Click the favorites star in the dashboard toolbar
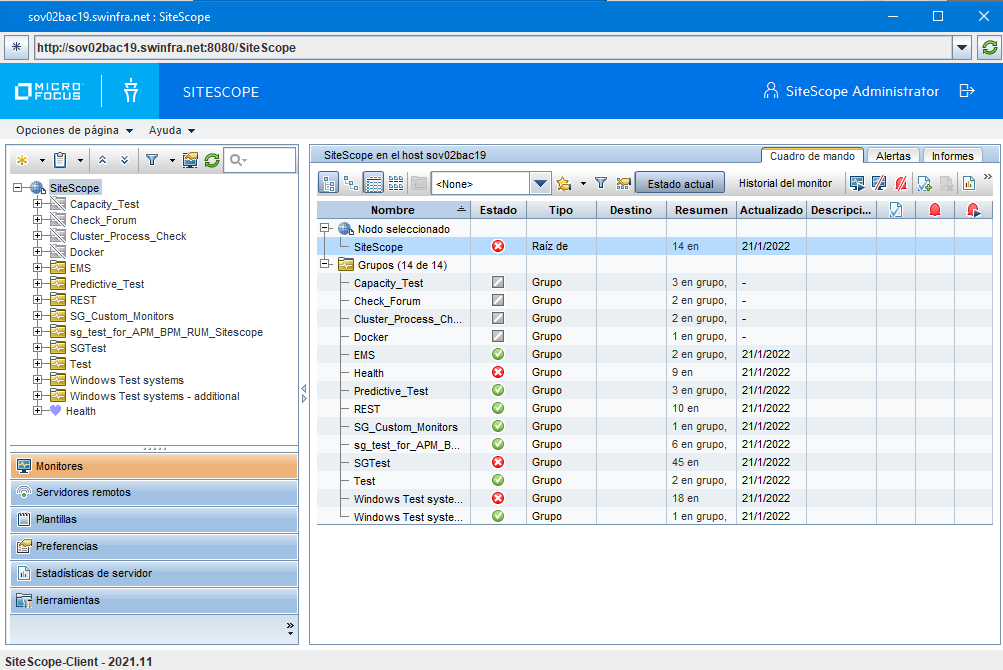Screen dimensions: 1003x670 point(565,183)
